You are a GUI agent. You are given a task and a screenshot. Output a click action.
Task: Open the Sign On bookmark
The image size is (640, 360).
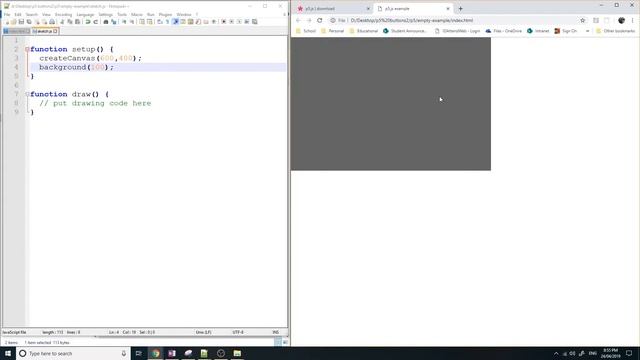pyautogui.click(x=566, y=31)
